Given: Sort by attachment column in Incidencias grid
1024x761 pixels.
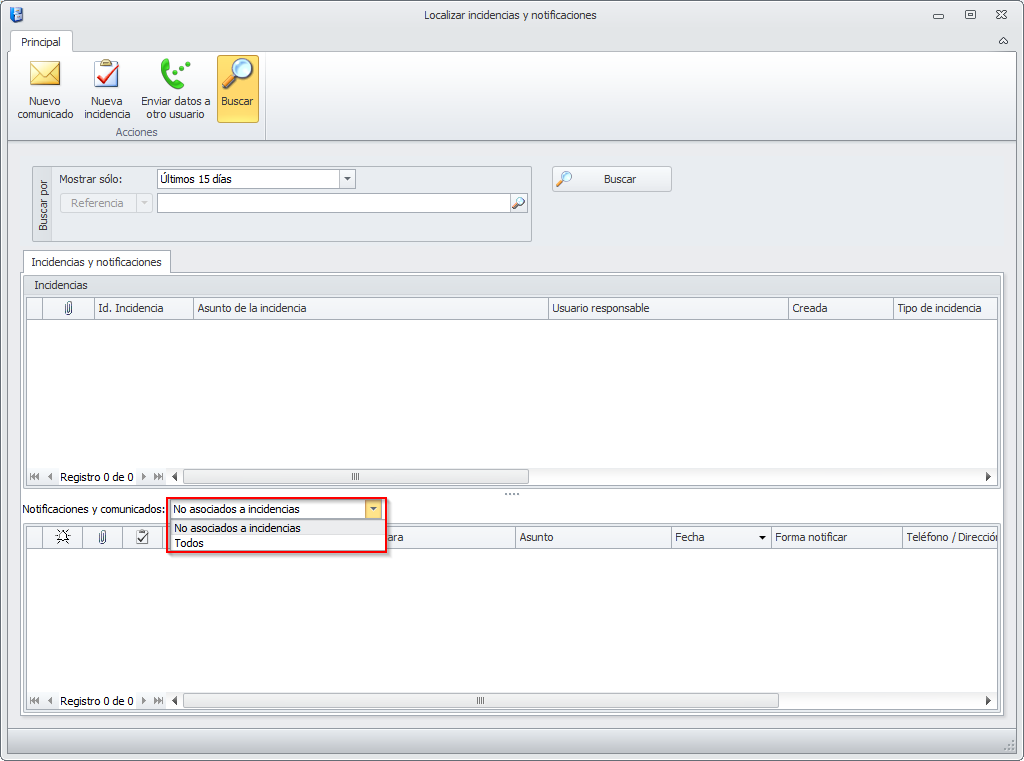Looking at the screenshot, I should pyautogui.click(x=68, y=308).
